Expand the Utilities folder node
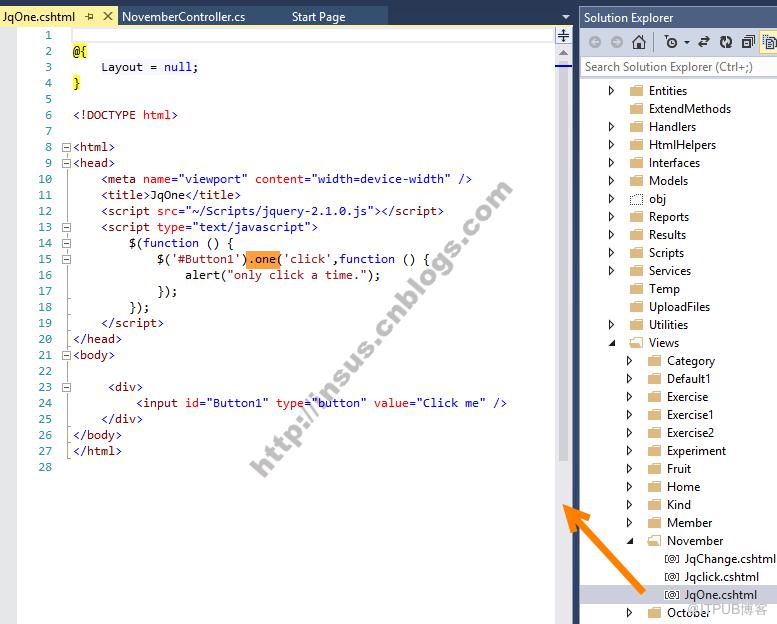The height and width of the screenshot is (624, 777). click(611, 325)
